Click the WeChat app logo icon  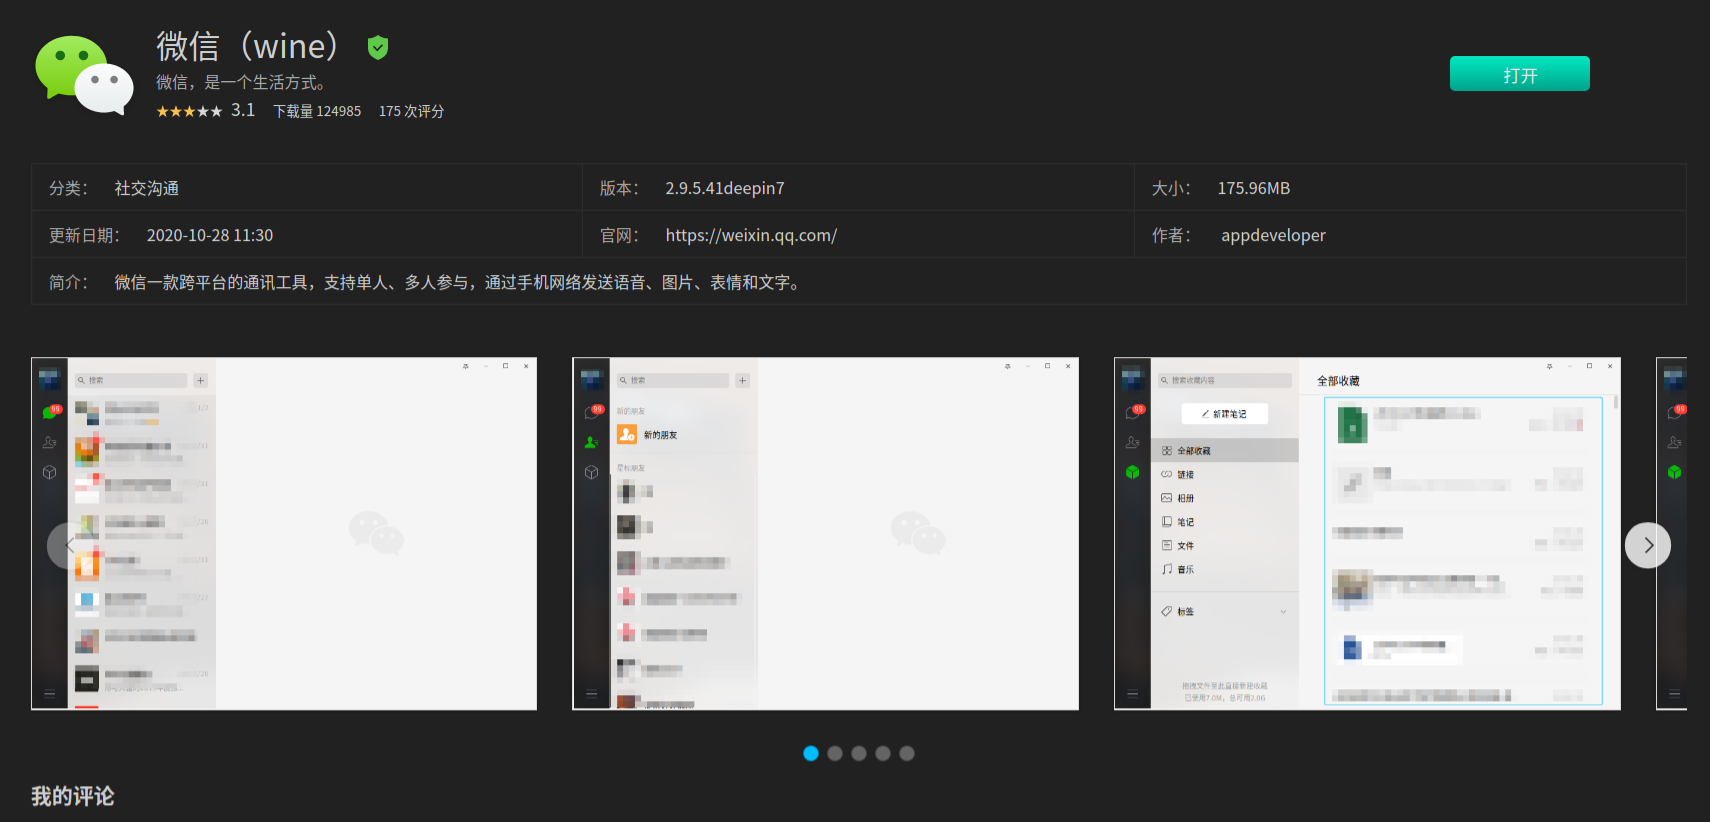click(84, 76)
